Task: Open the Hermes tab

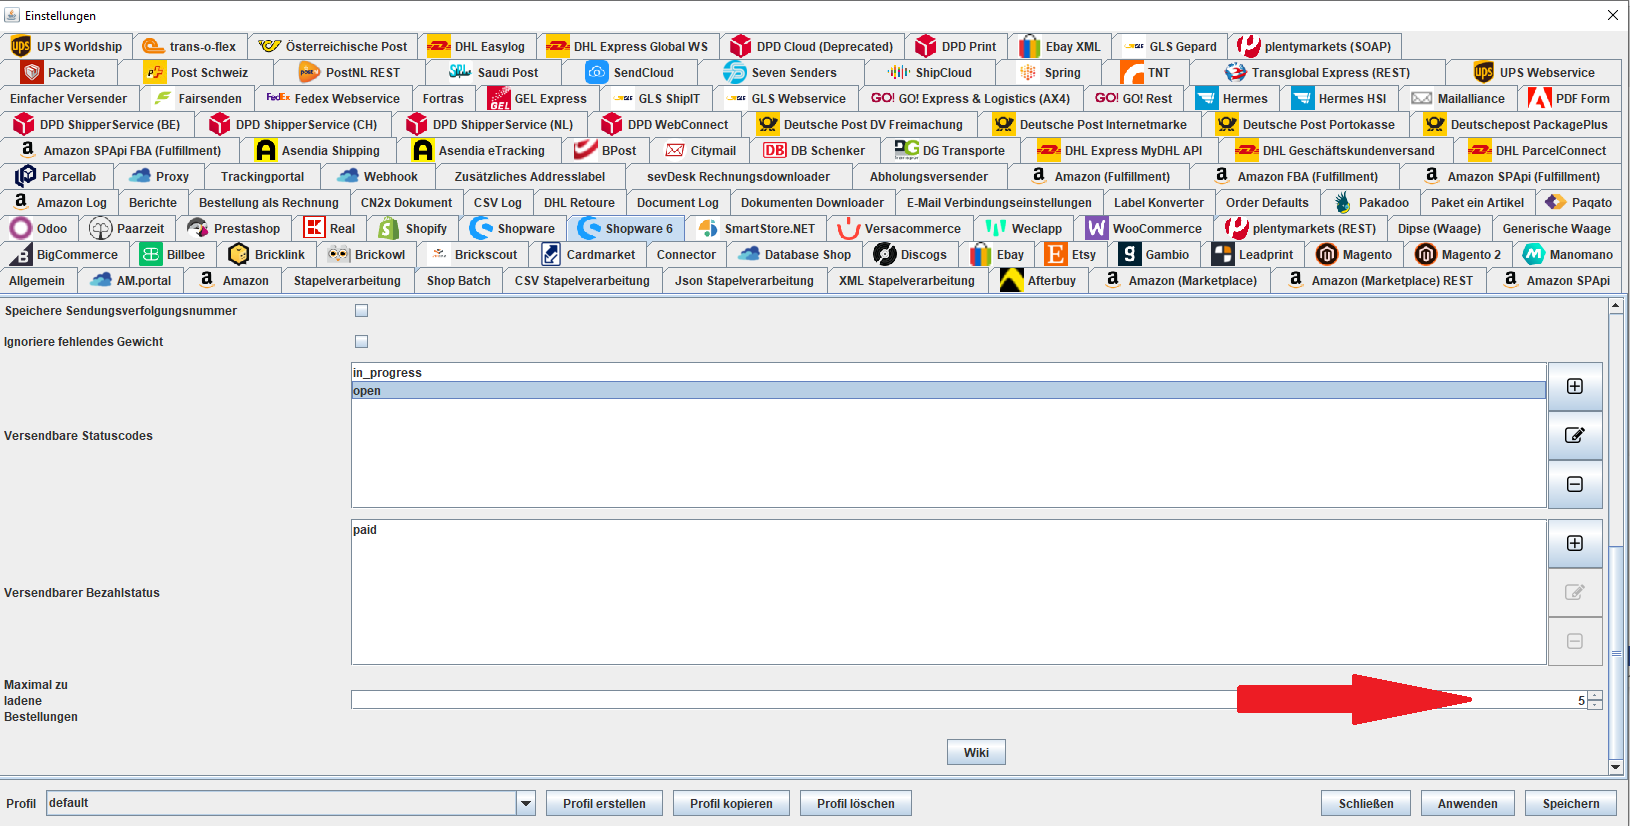Action: click(1232, 98)
